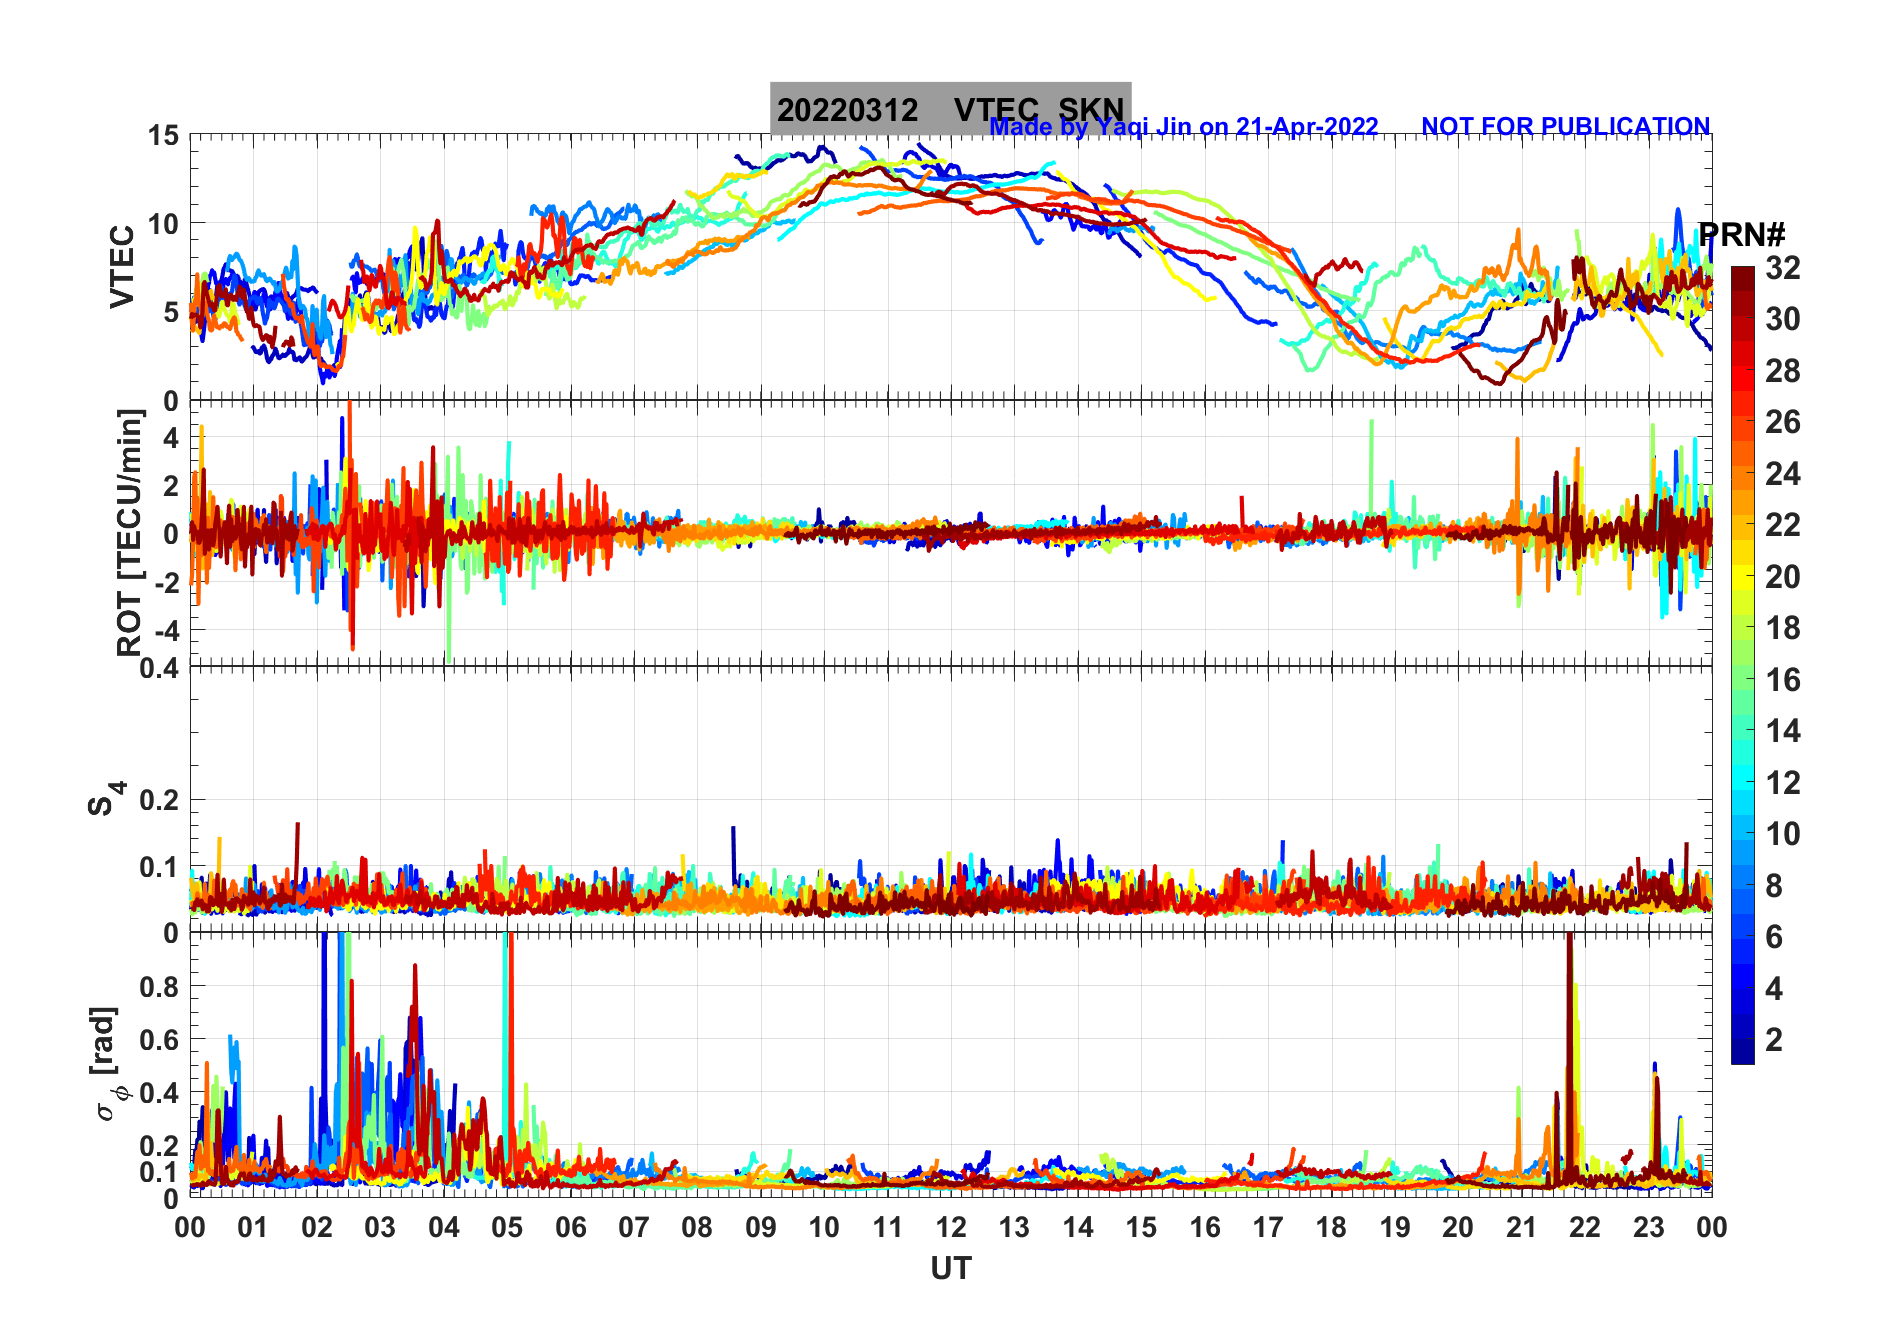Click the 'UT' x-axis label
Viewport: 1902px width, 1330px height.
(951, 1269)
